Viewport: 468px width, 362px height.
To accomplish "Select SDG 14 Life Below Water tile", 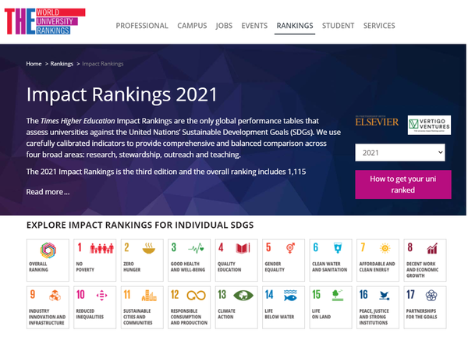I will coord(283,307).
